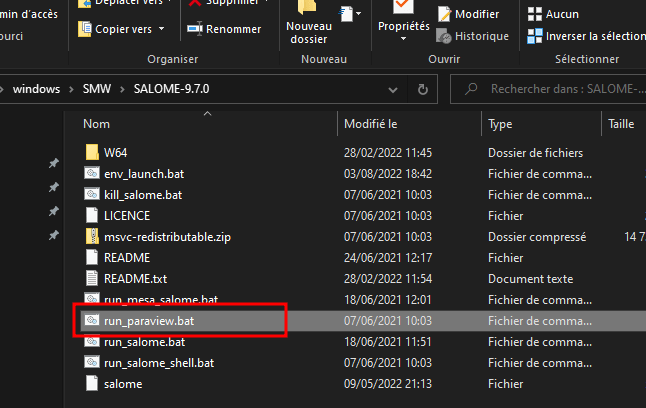This screenshot has height=408, width=646.
Task: Click the search field Rechercher dans
Action: 548,89
